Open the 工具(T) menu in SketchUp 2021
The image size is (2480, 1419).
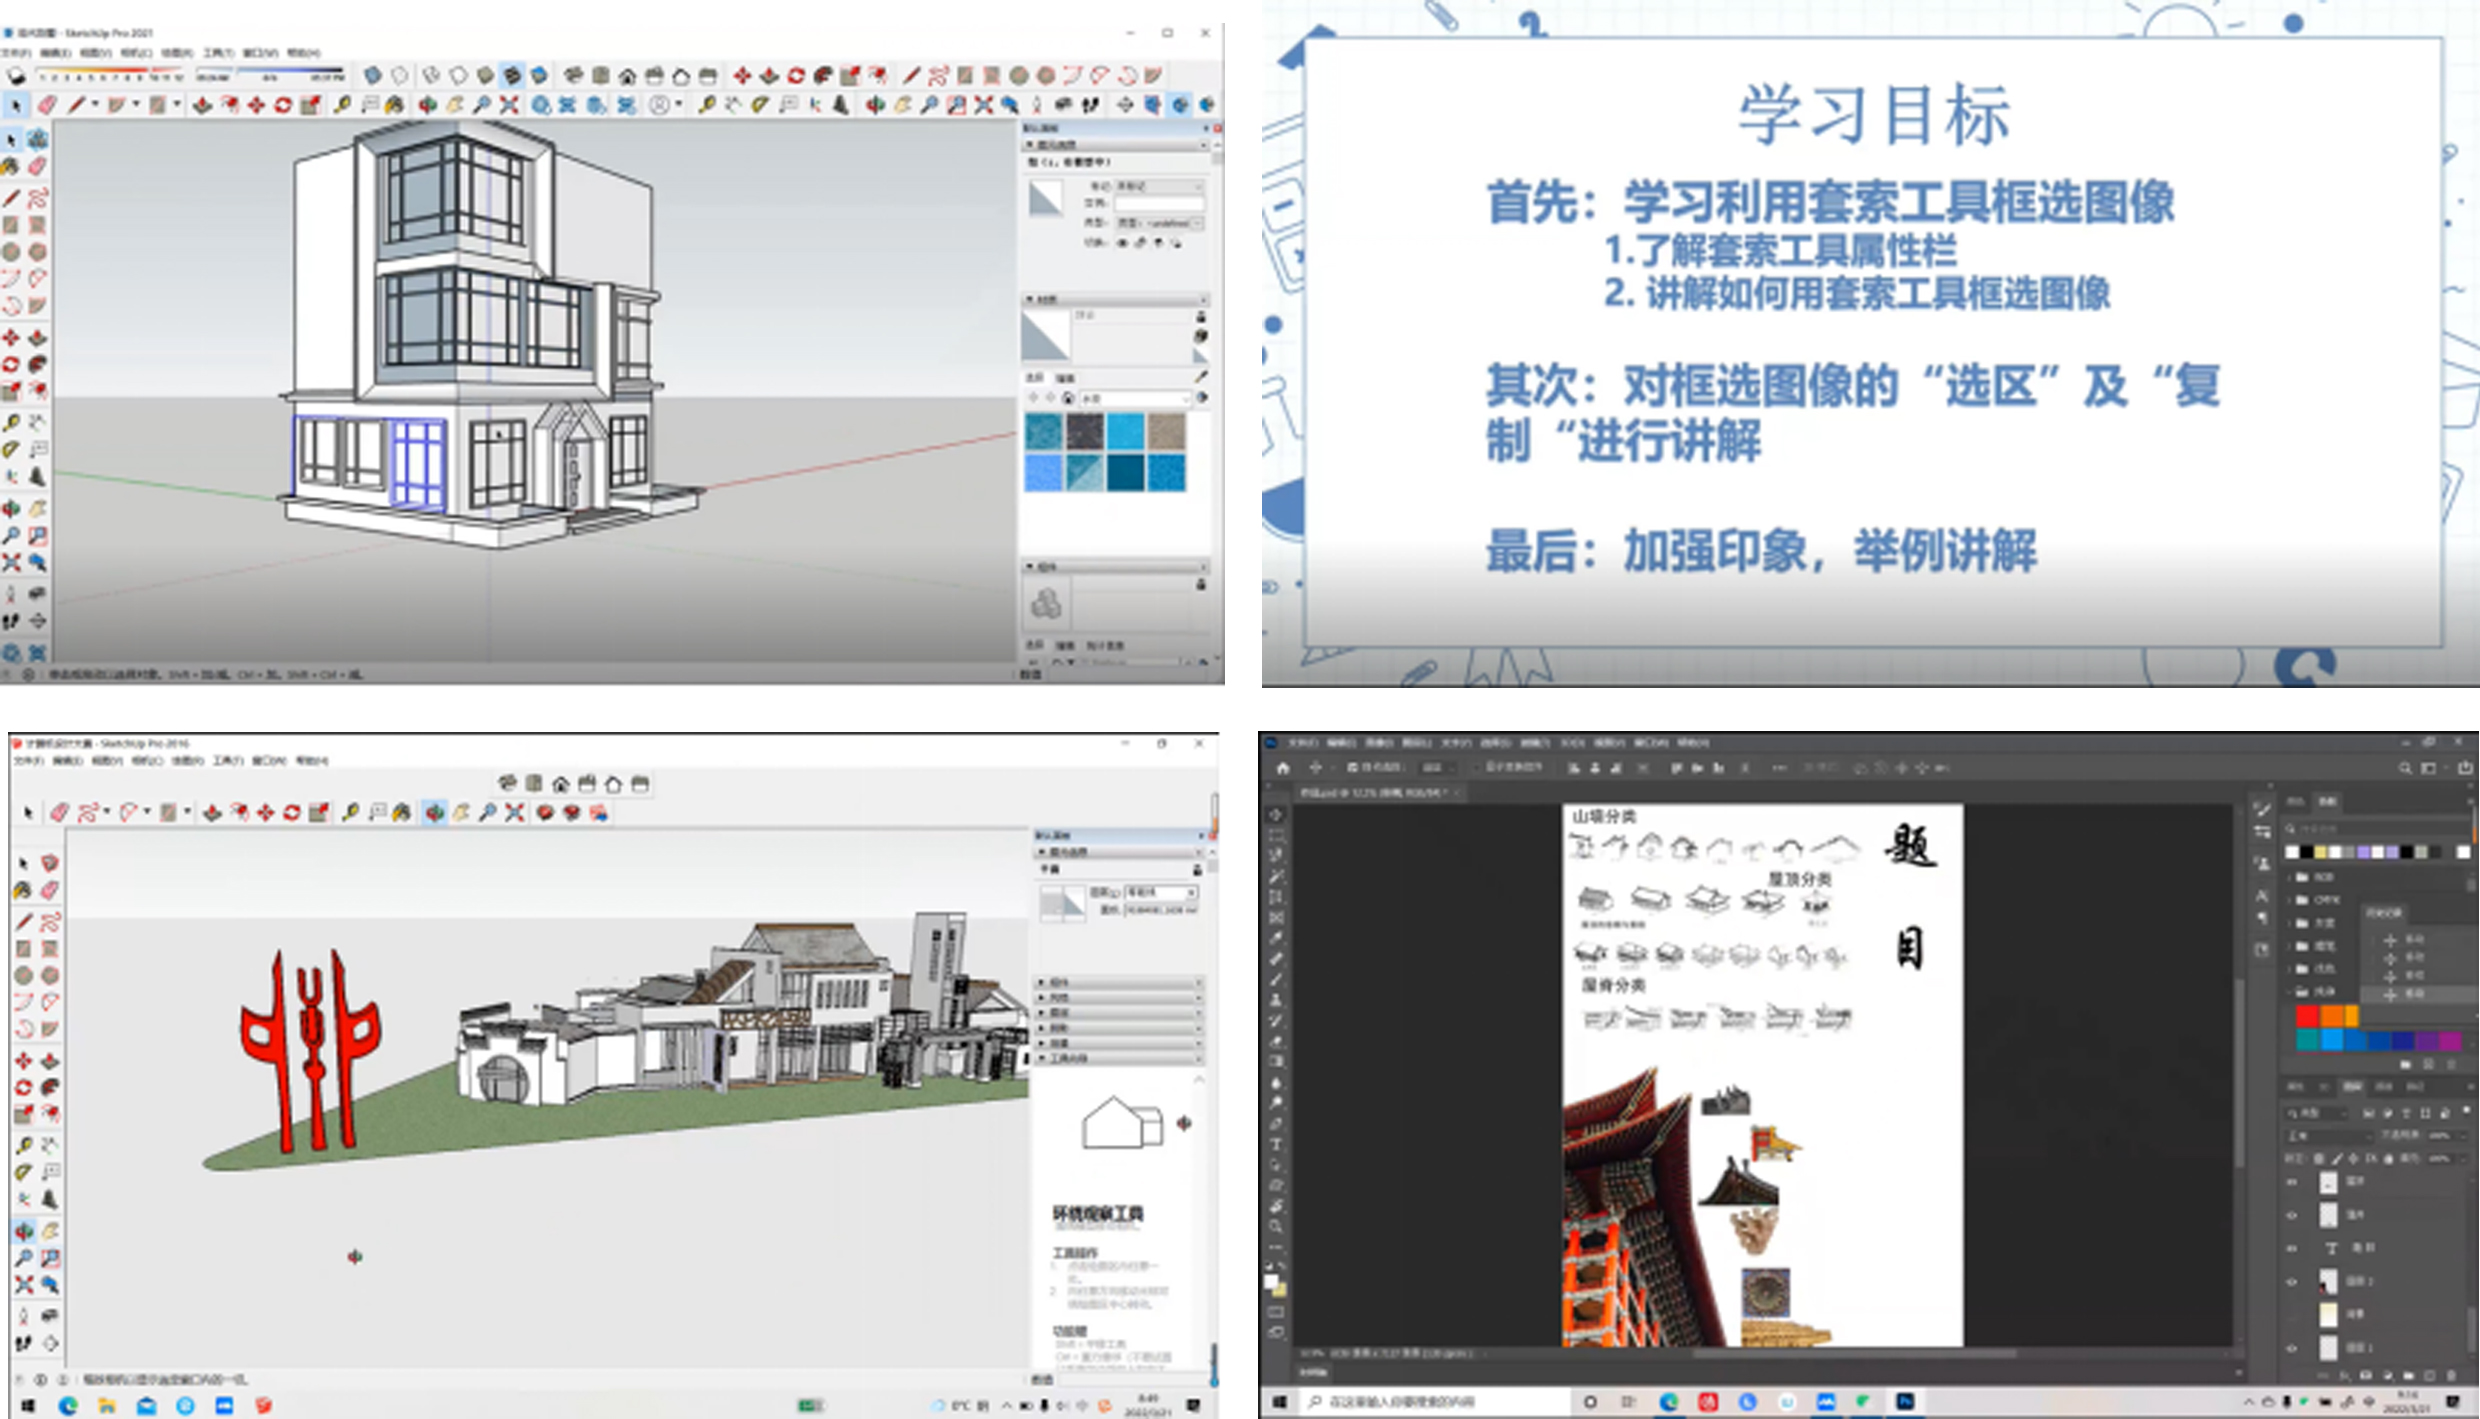[218, 53]
